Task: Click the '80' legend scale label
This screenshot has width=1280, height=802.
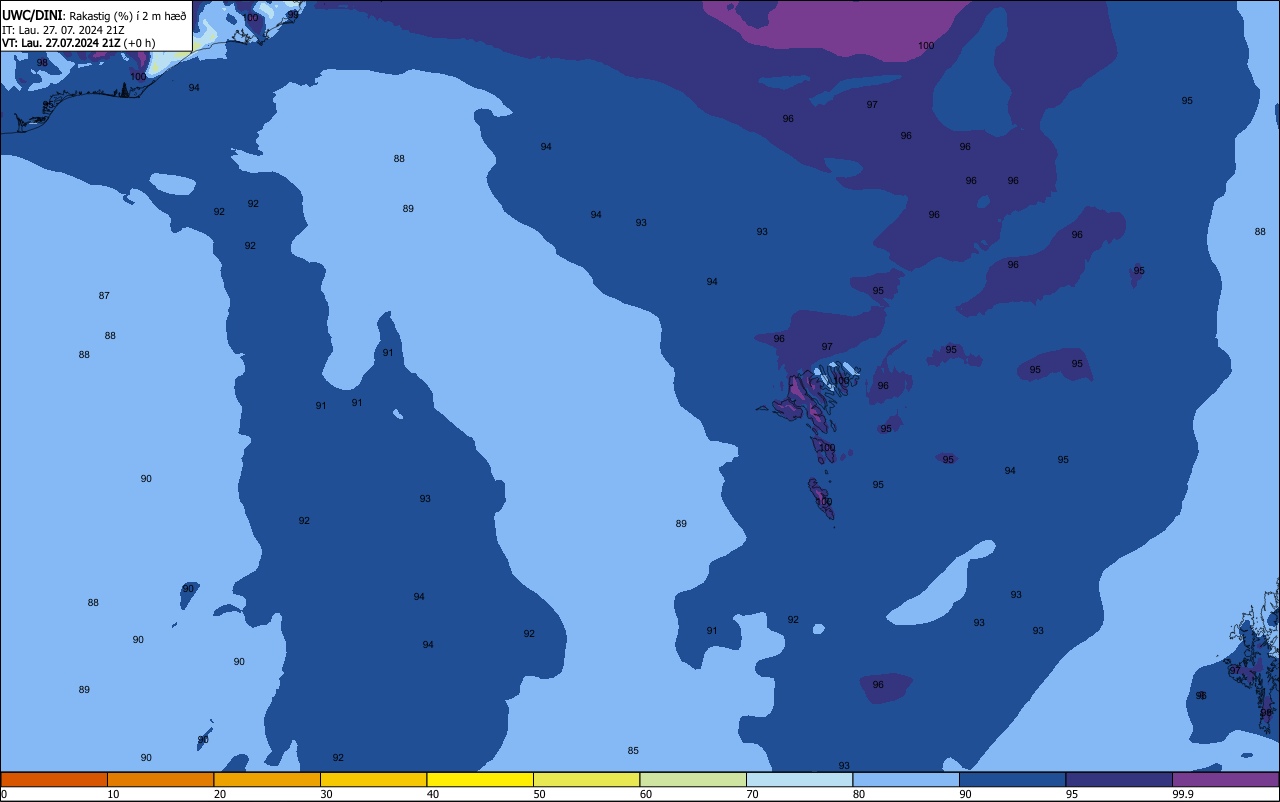Action: tap(859, 794)
